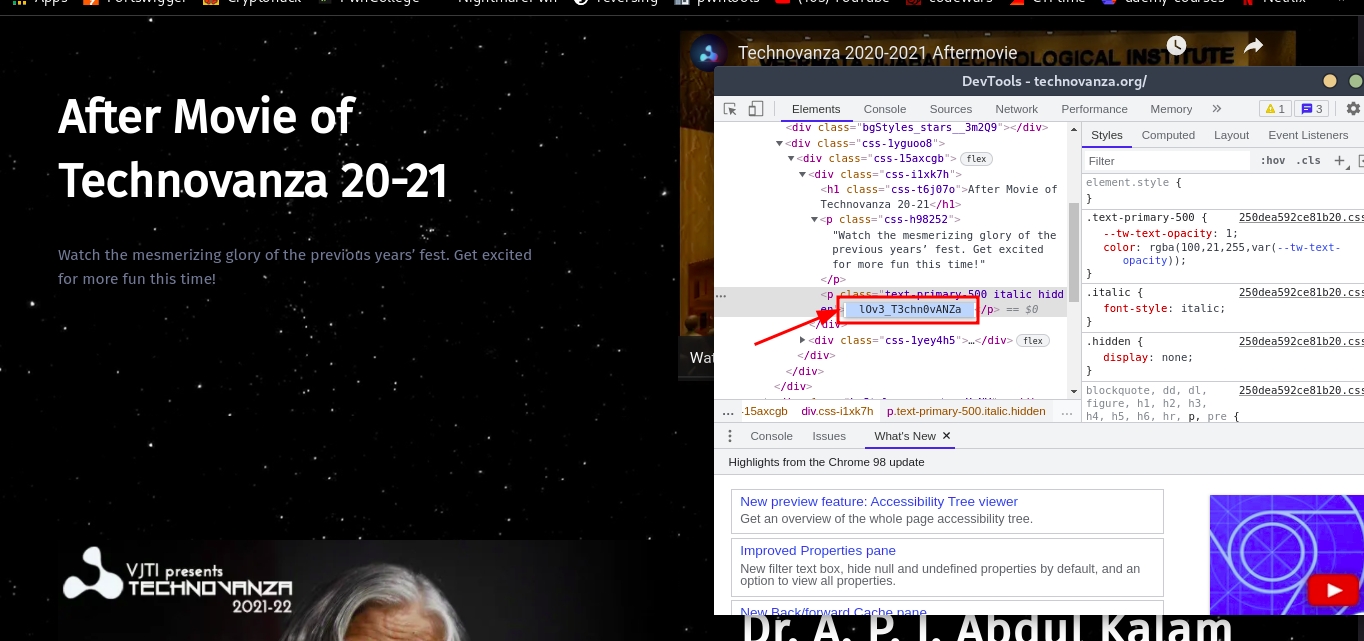Click the messages count badge showing 3
The height and width of the screenshot is (641, 1364).
click(x=1310, y=109)
